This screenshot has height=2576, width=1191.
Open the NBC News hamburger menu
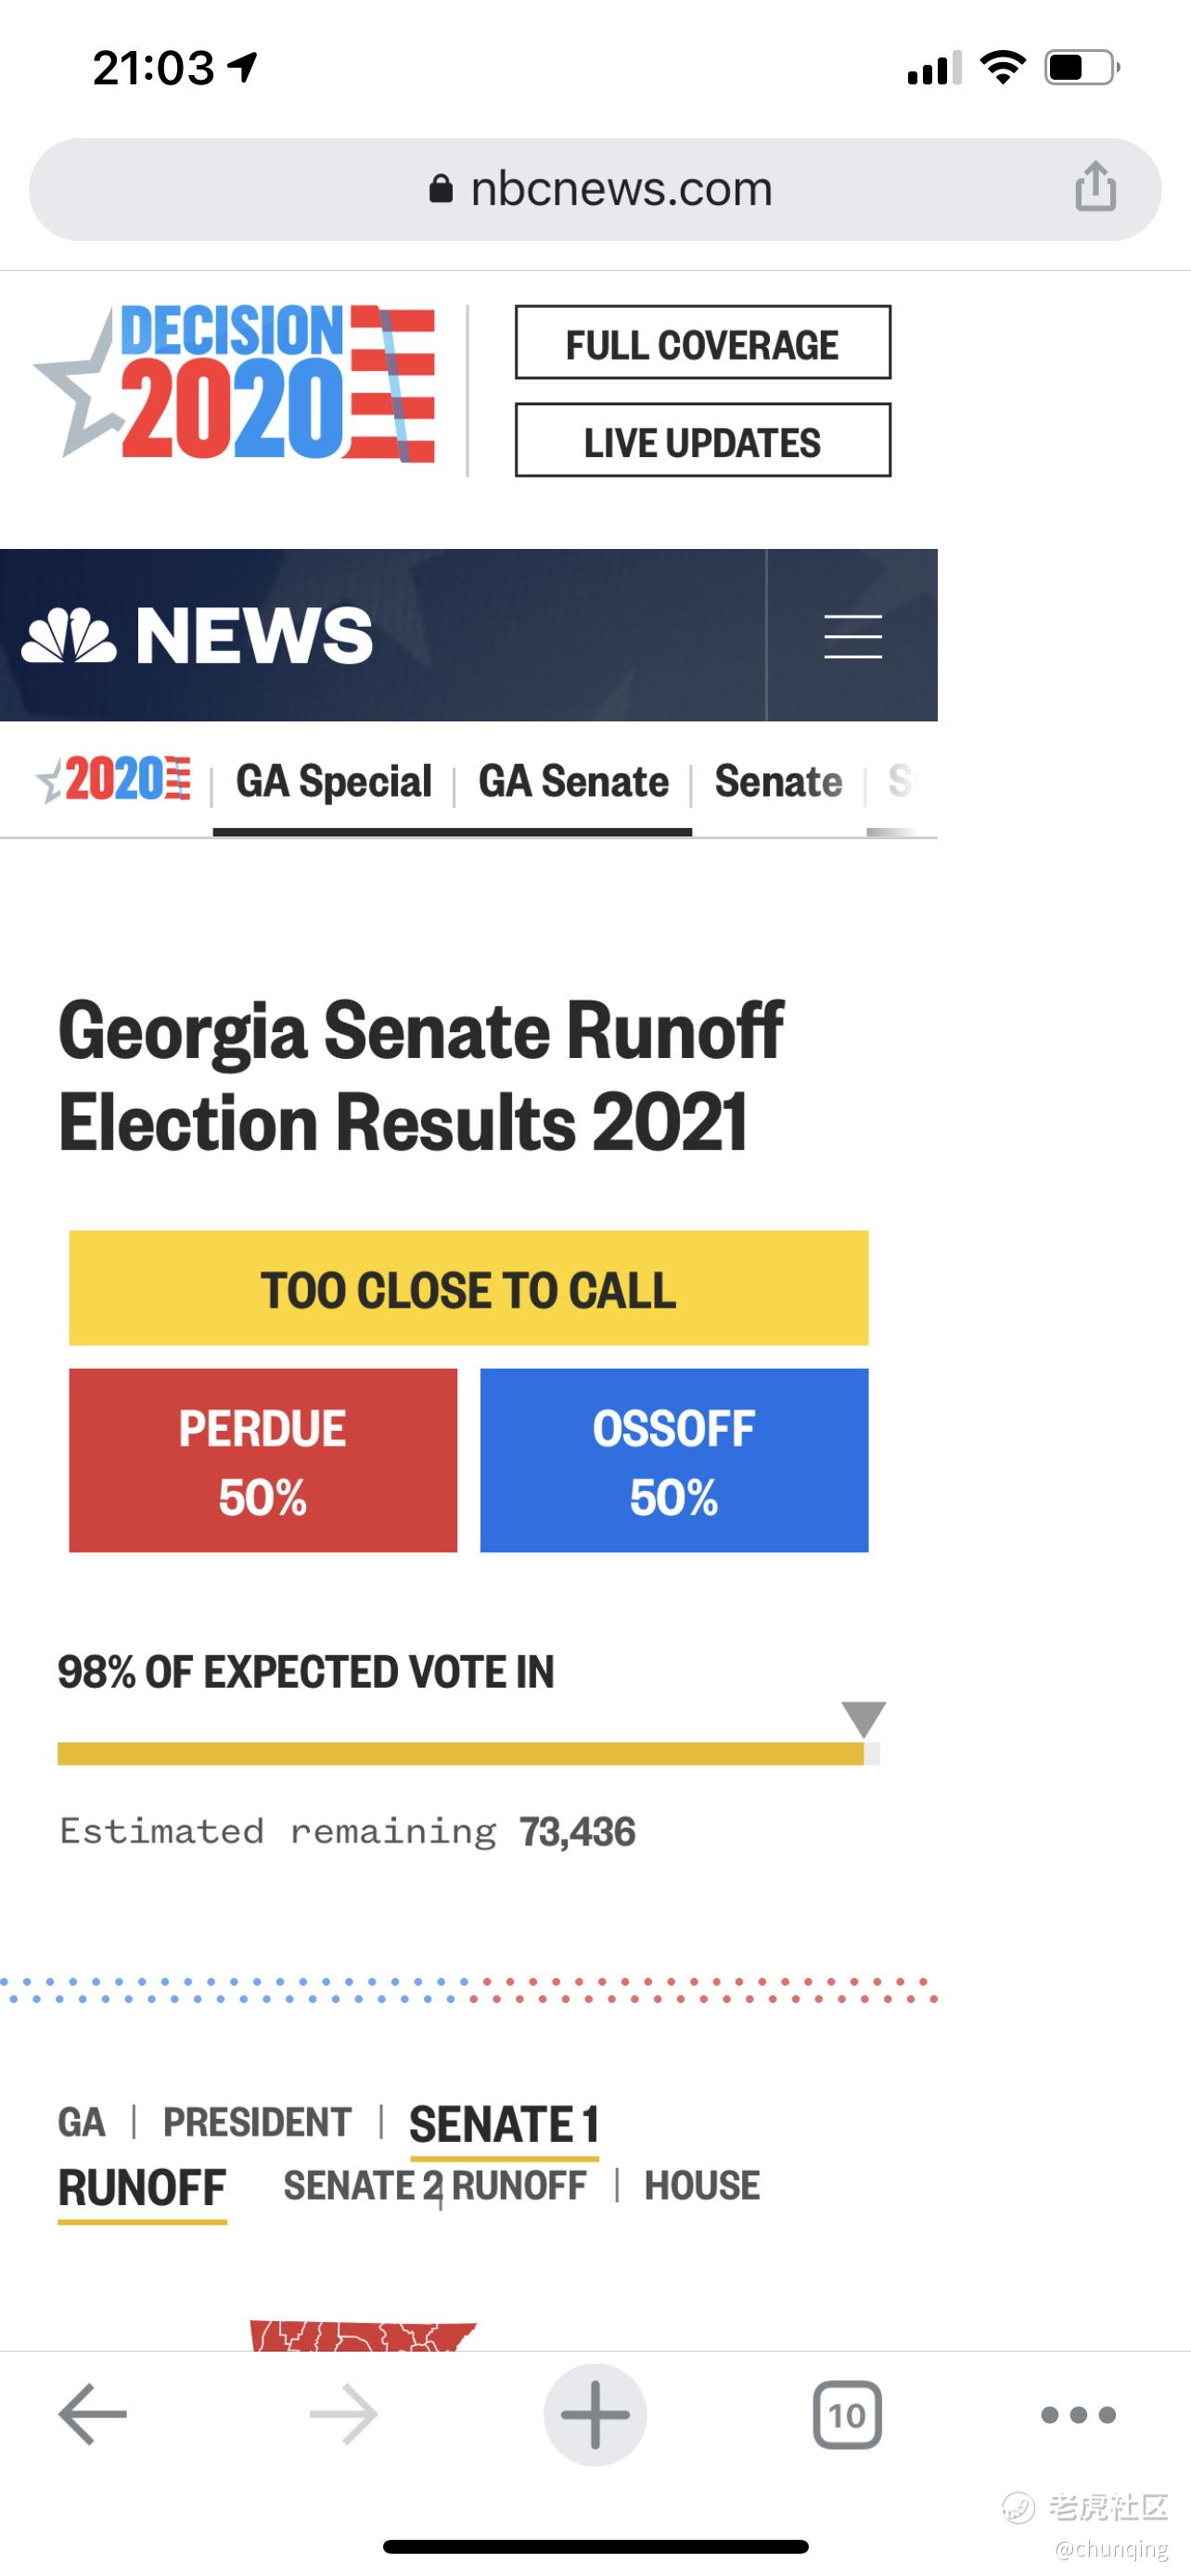[852, 636]
